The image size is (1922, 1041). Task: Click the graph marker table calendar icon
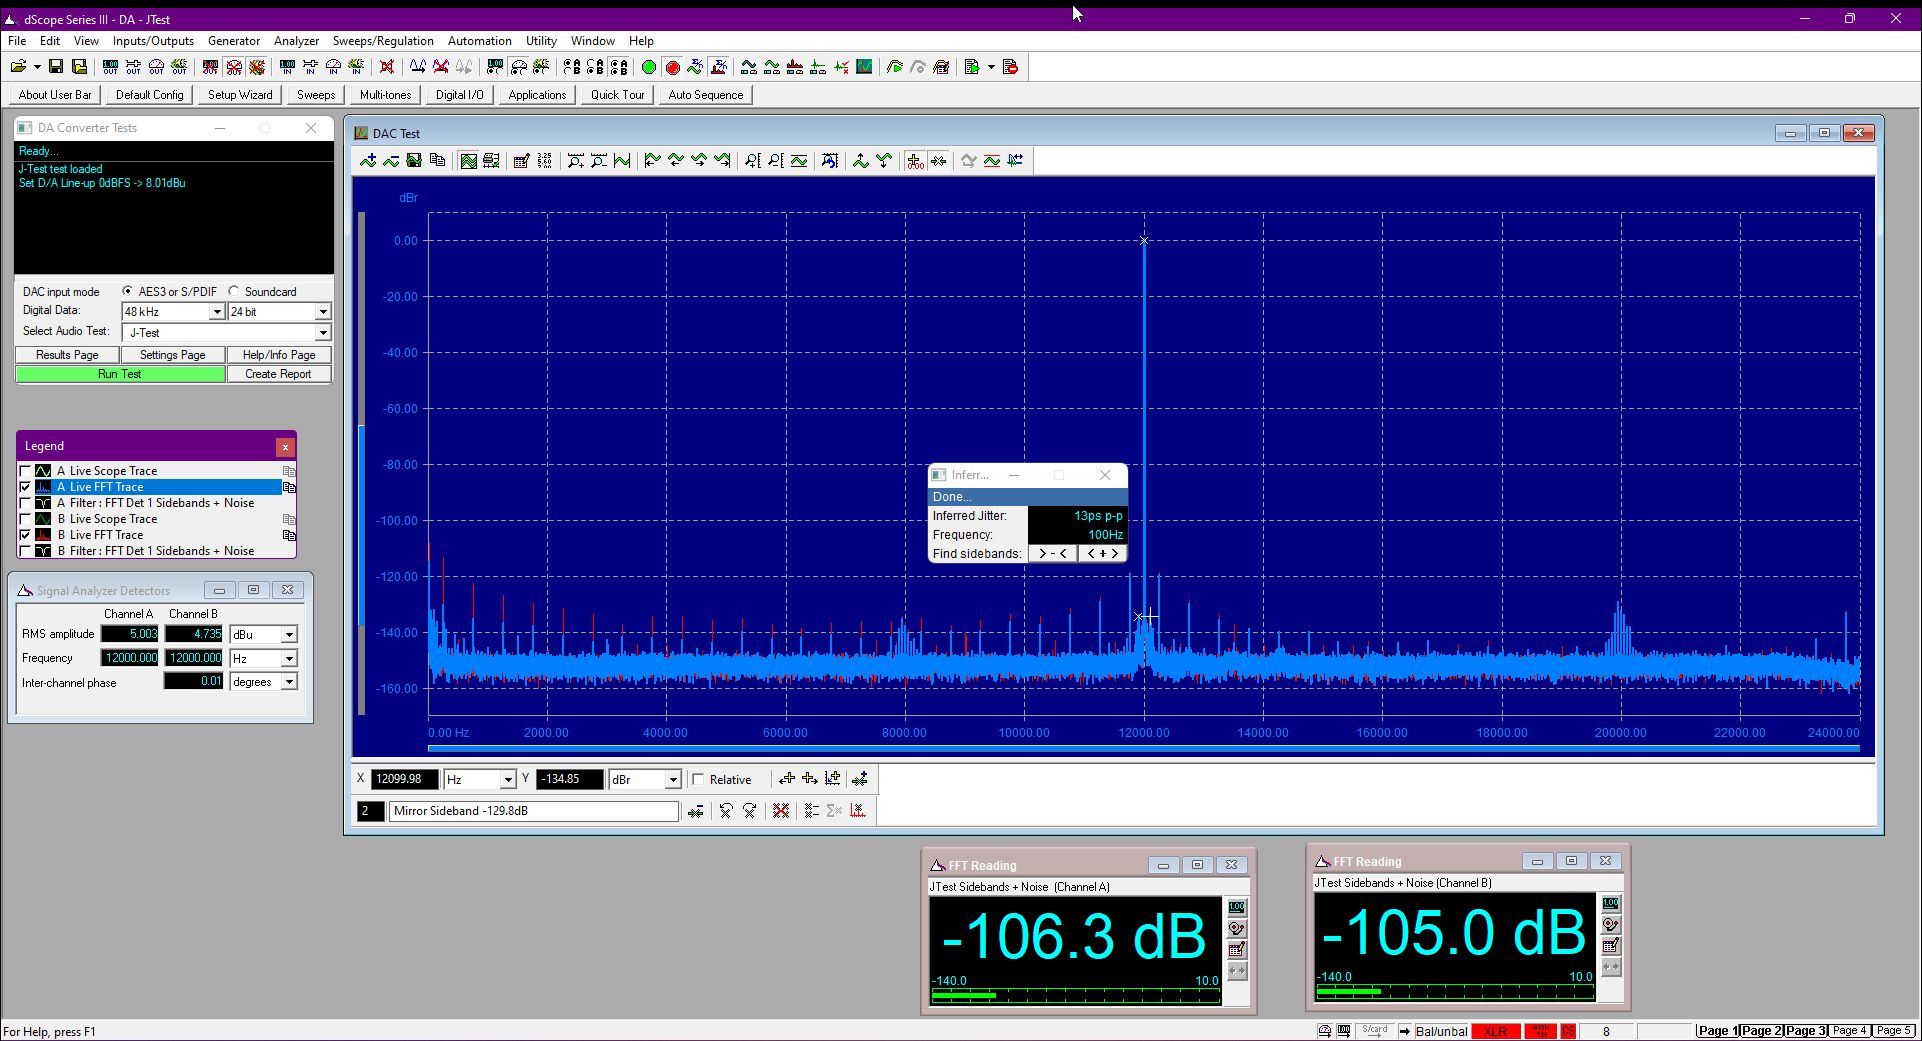tap(521, 161)
